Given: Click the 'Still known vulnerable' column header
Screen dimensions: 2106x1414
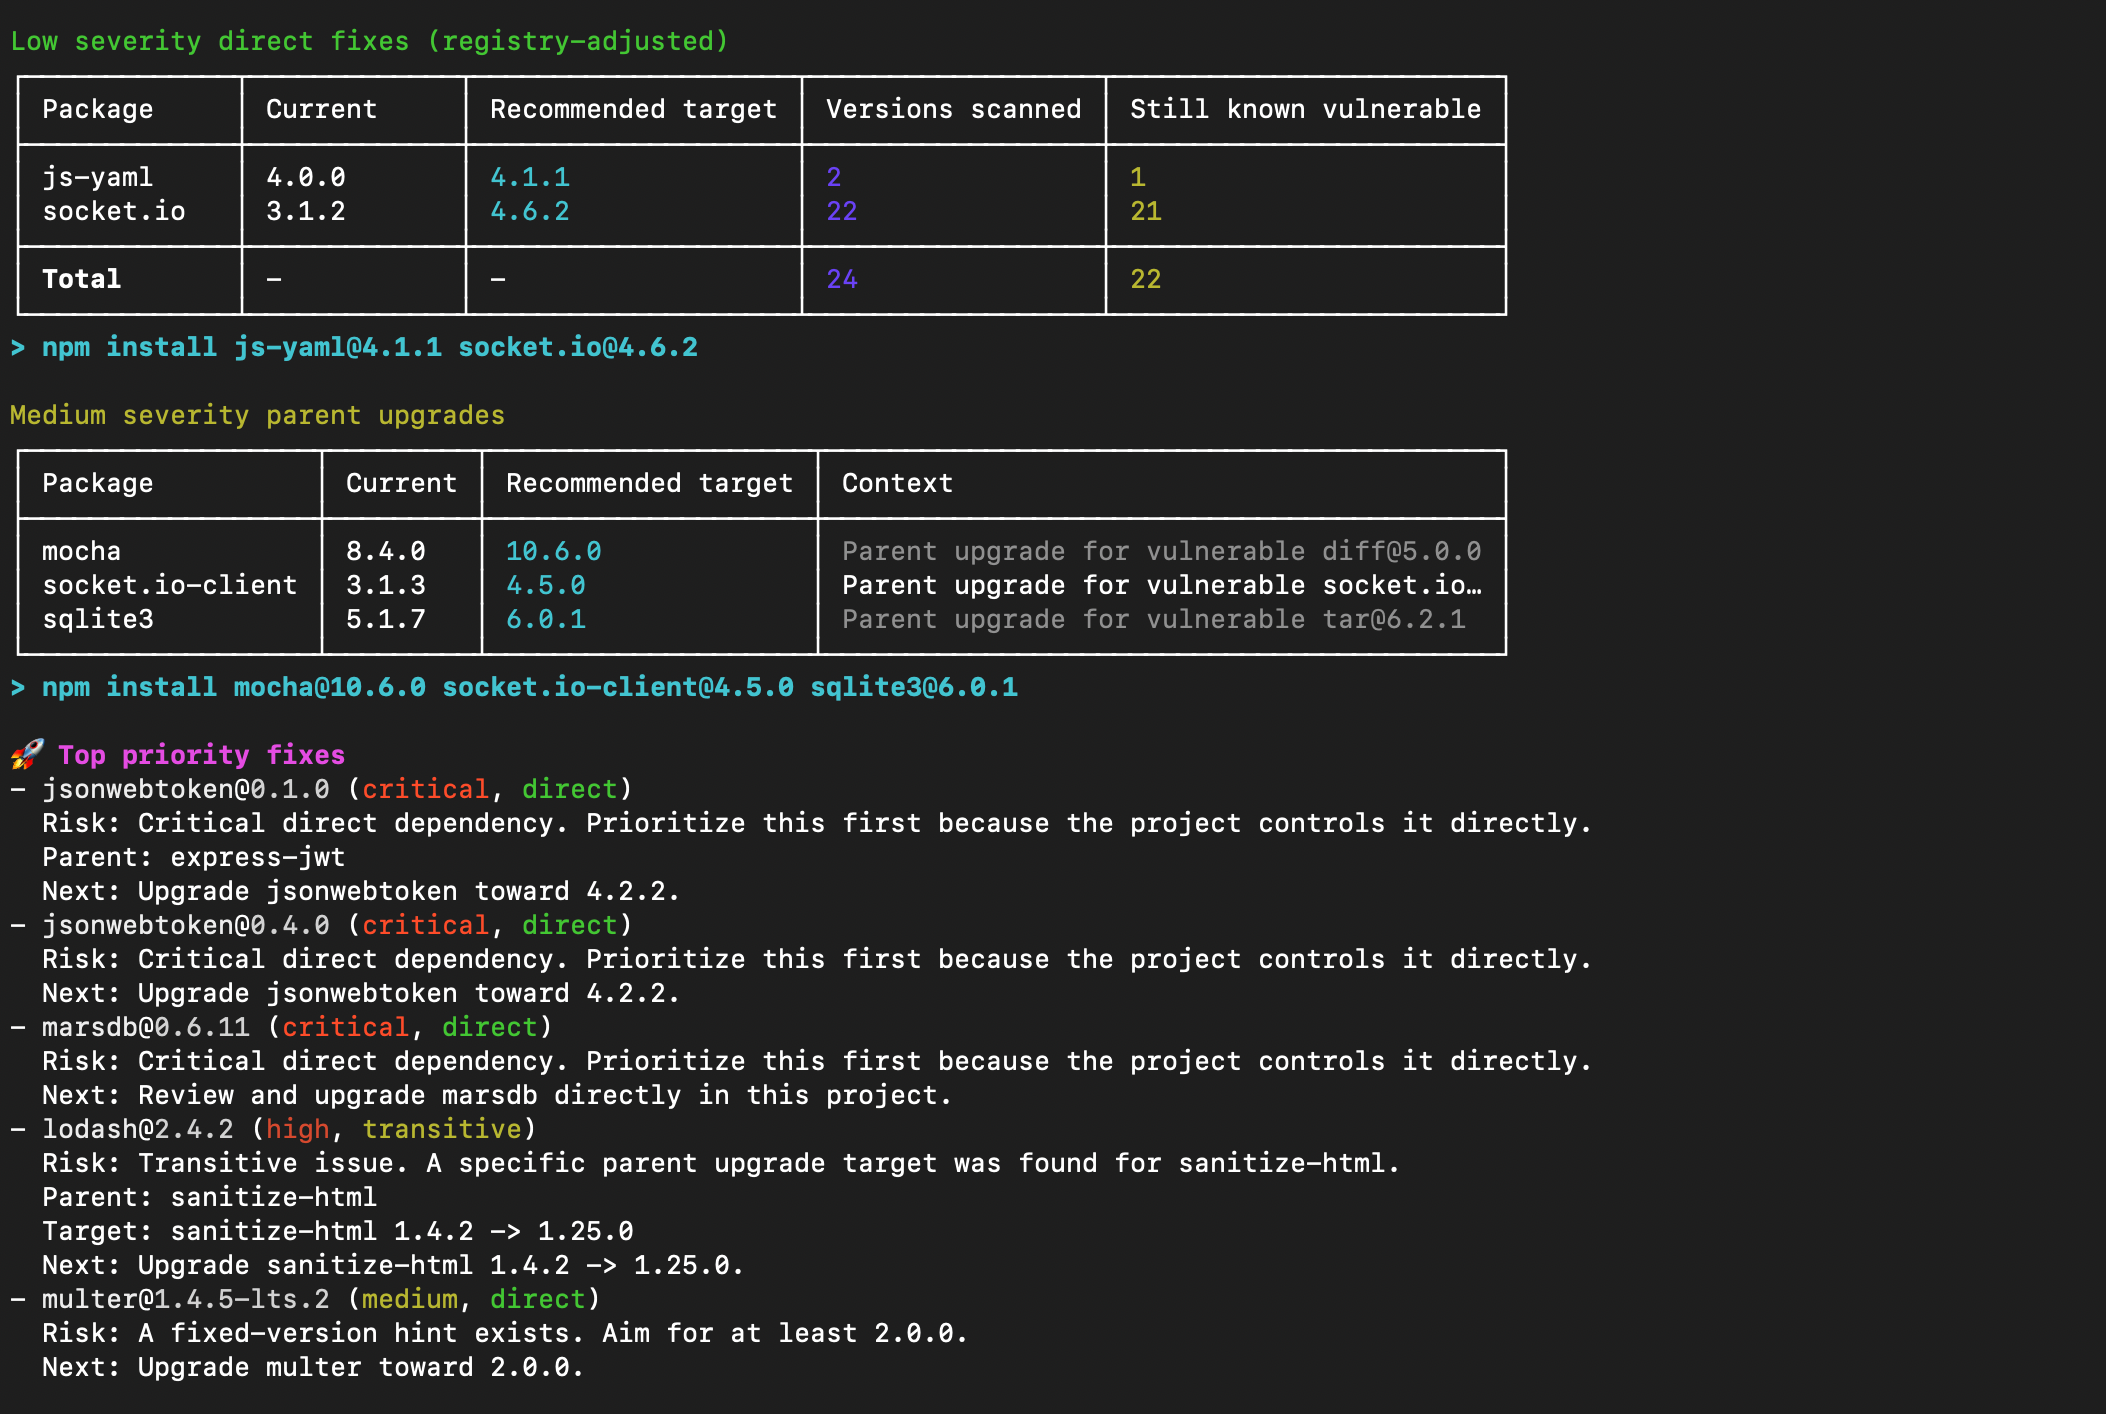Looking at the screenshot, I should (1306, 109).
